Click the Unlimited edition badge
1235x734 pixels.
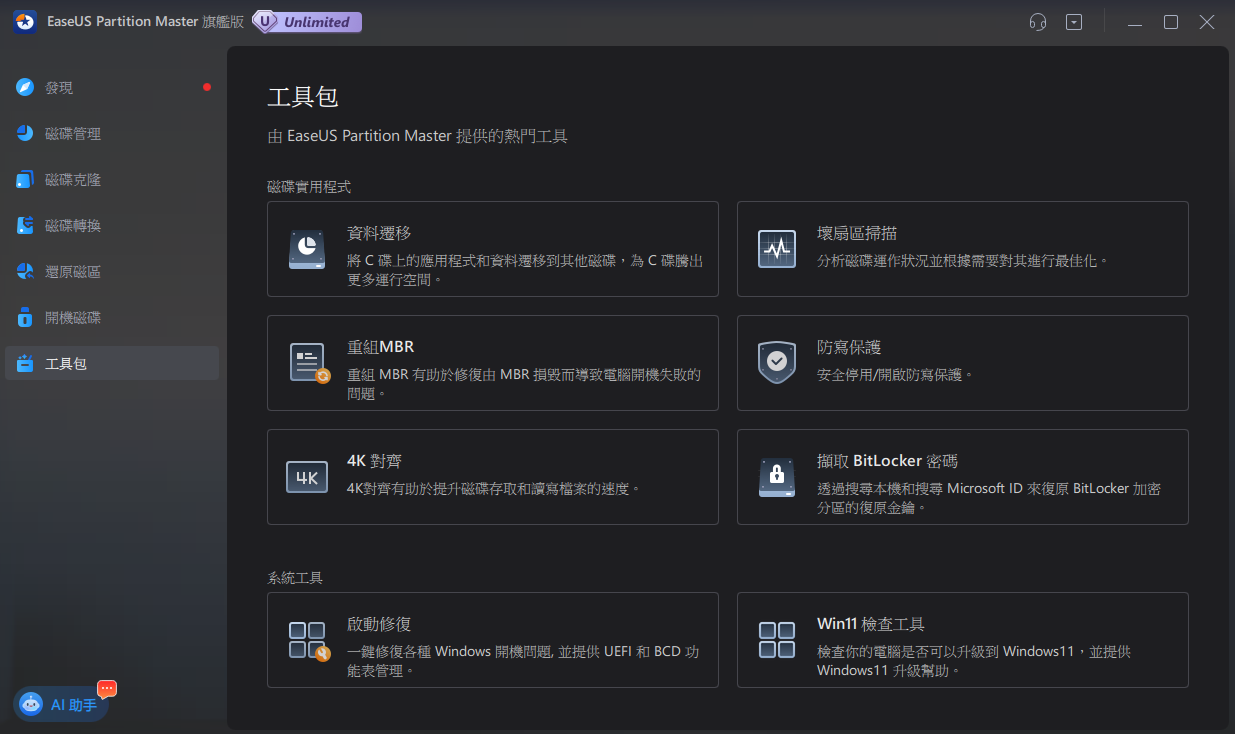pyautogui.click(x=306, y=22)
